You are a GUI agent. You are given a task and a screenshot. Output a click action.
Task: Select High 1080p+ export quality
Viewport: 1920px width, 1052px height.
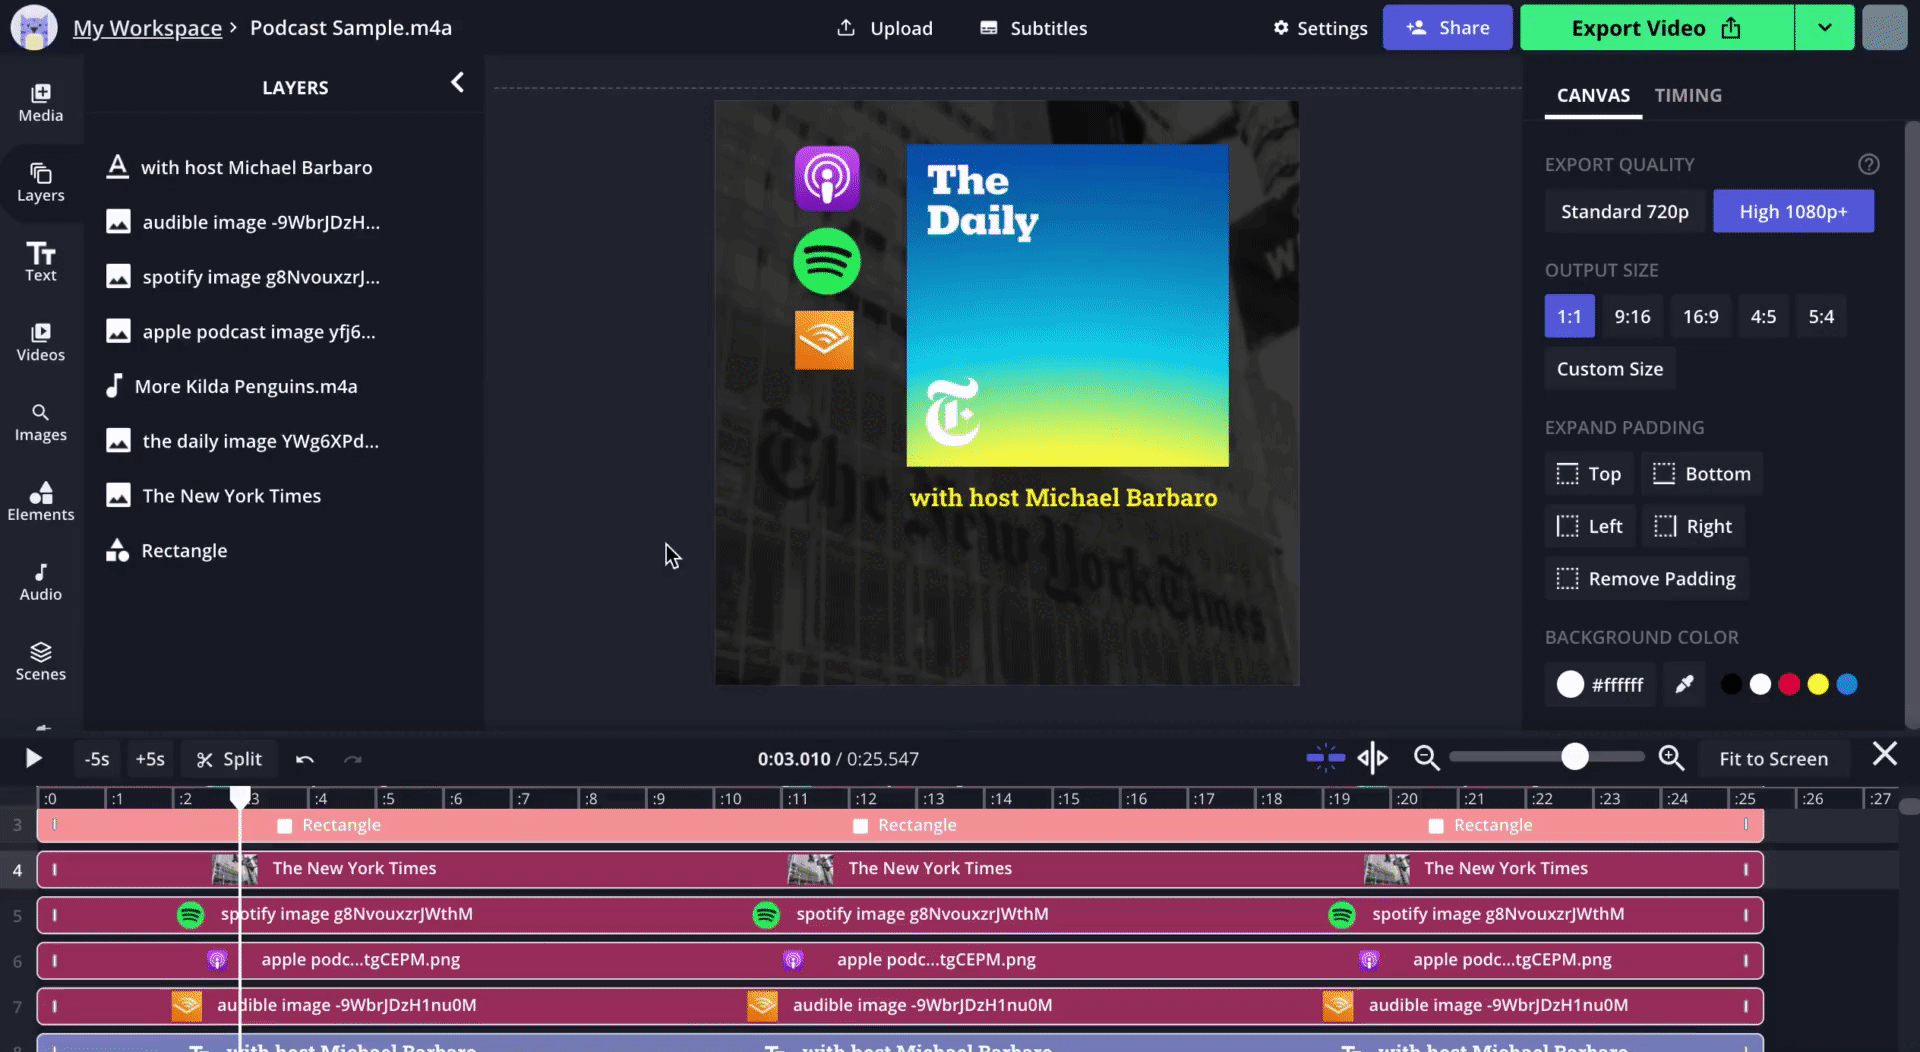[x=1793, y=211]
